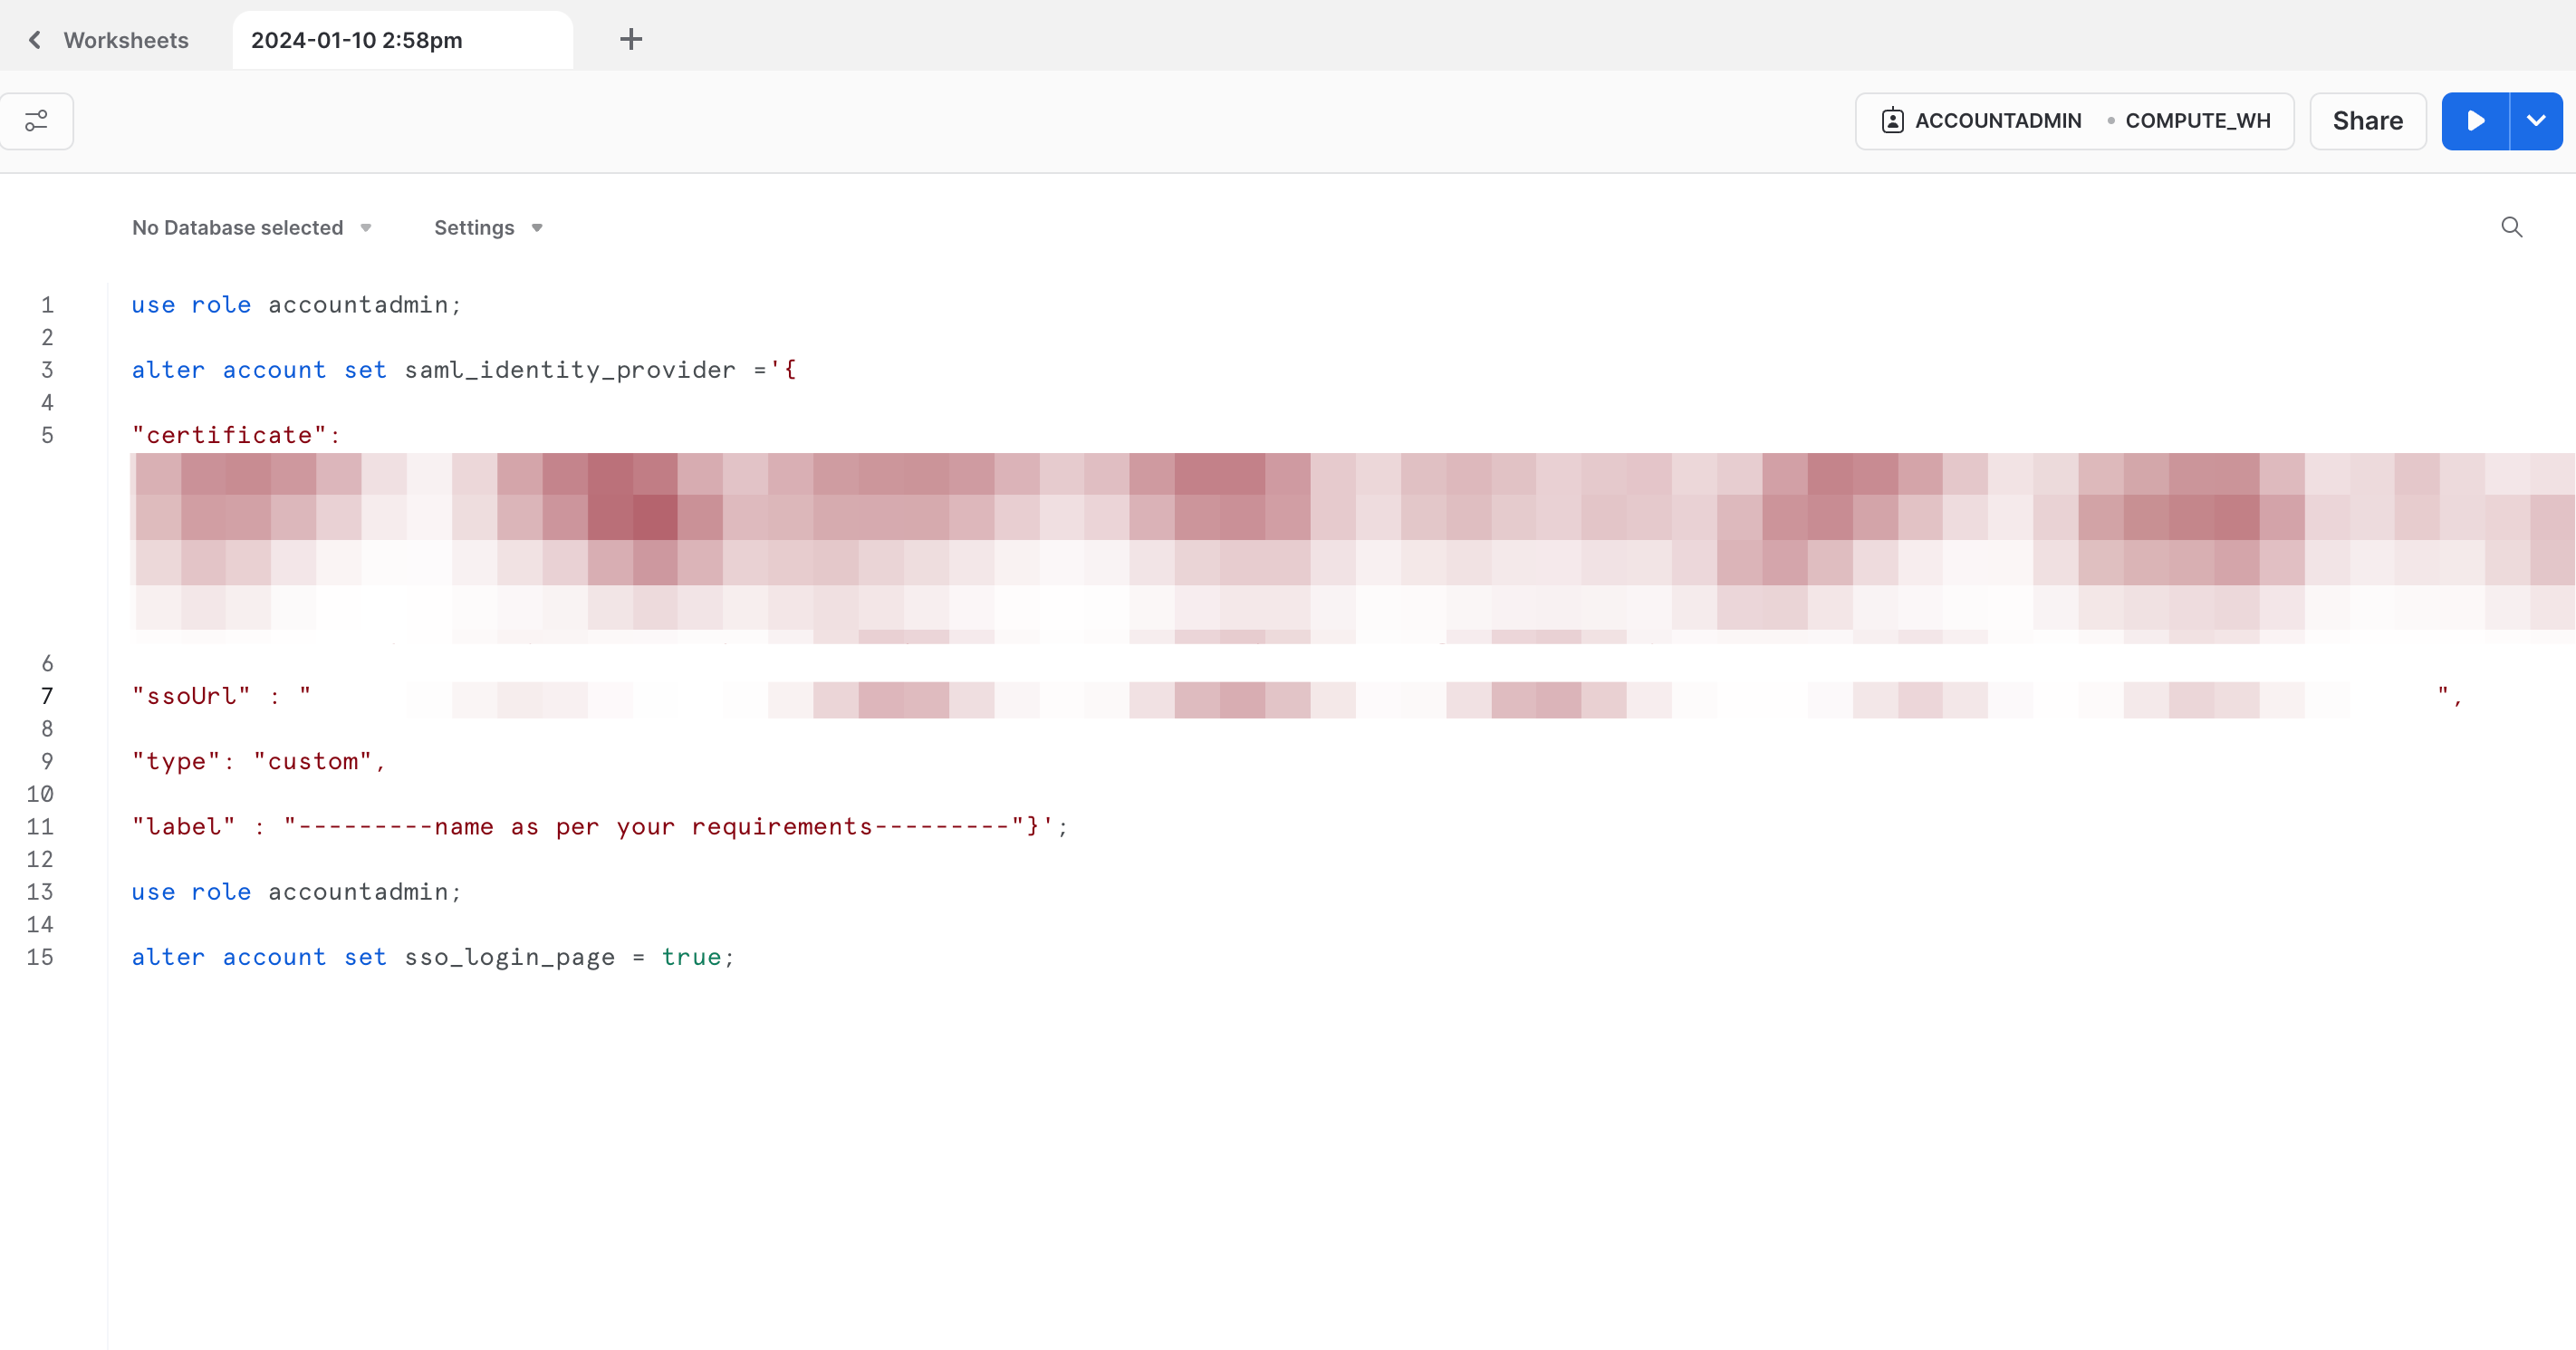Click 'name as per your requirements' text
The width and height of the screenshot is (2576, 1350).
[653, 827]
